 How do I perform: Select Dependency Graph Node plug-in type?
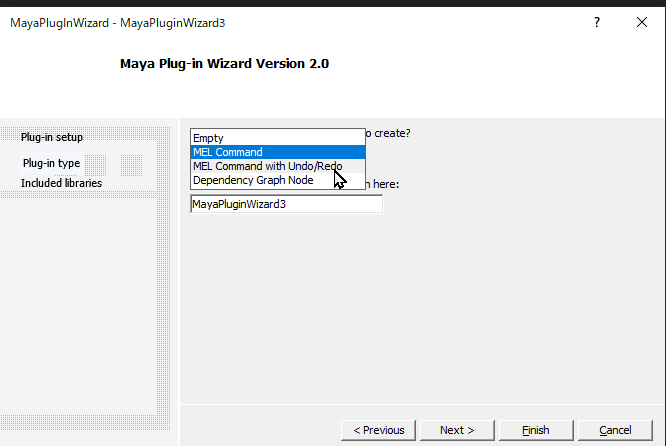coord(253,180)
